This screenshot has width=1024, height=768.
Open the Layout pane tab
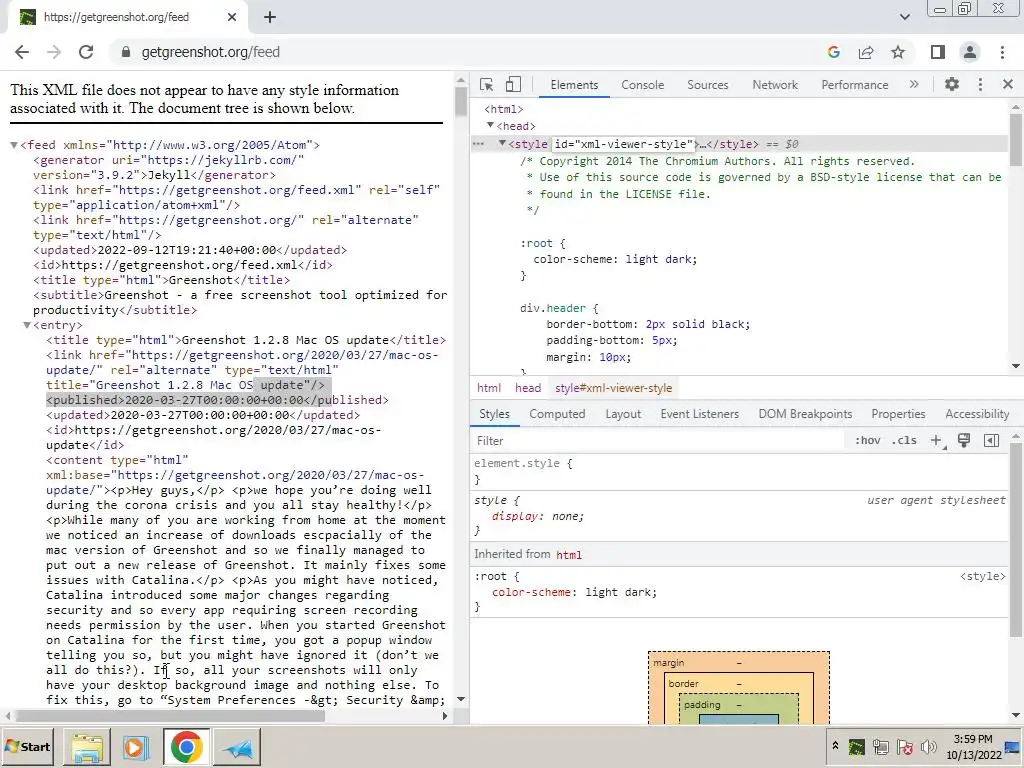tap(623, 414)
